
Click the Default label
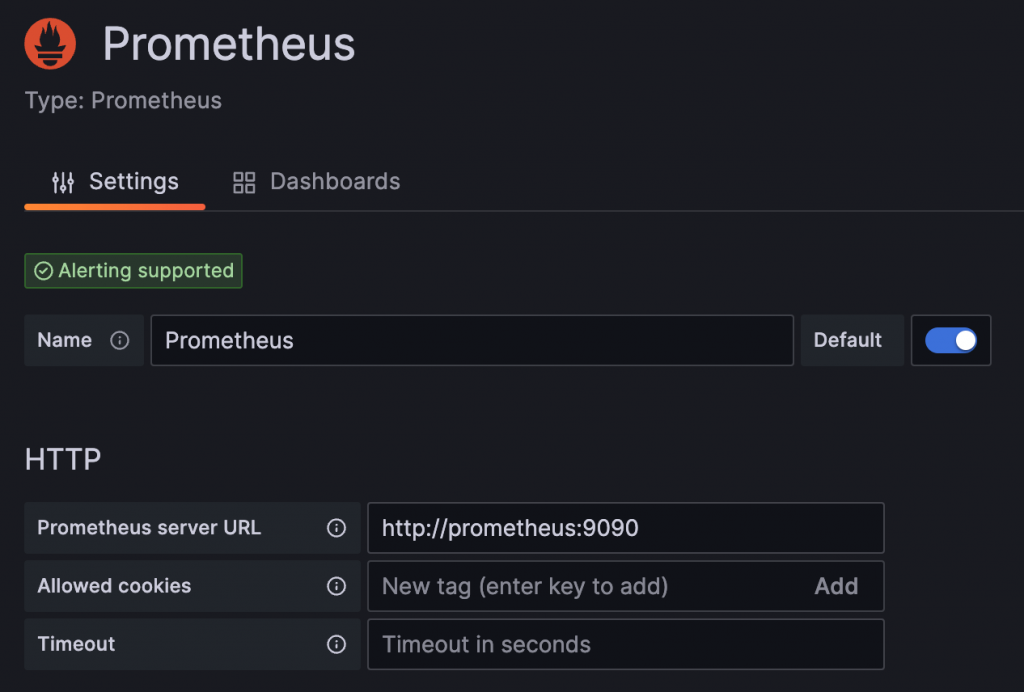(x=848, y=340)
